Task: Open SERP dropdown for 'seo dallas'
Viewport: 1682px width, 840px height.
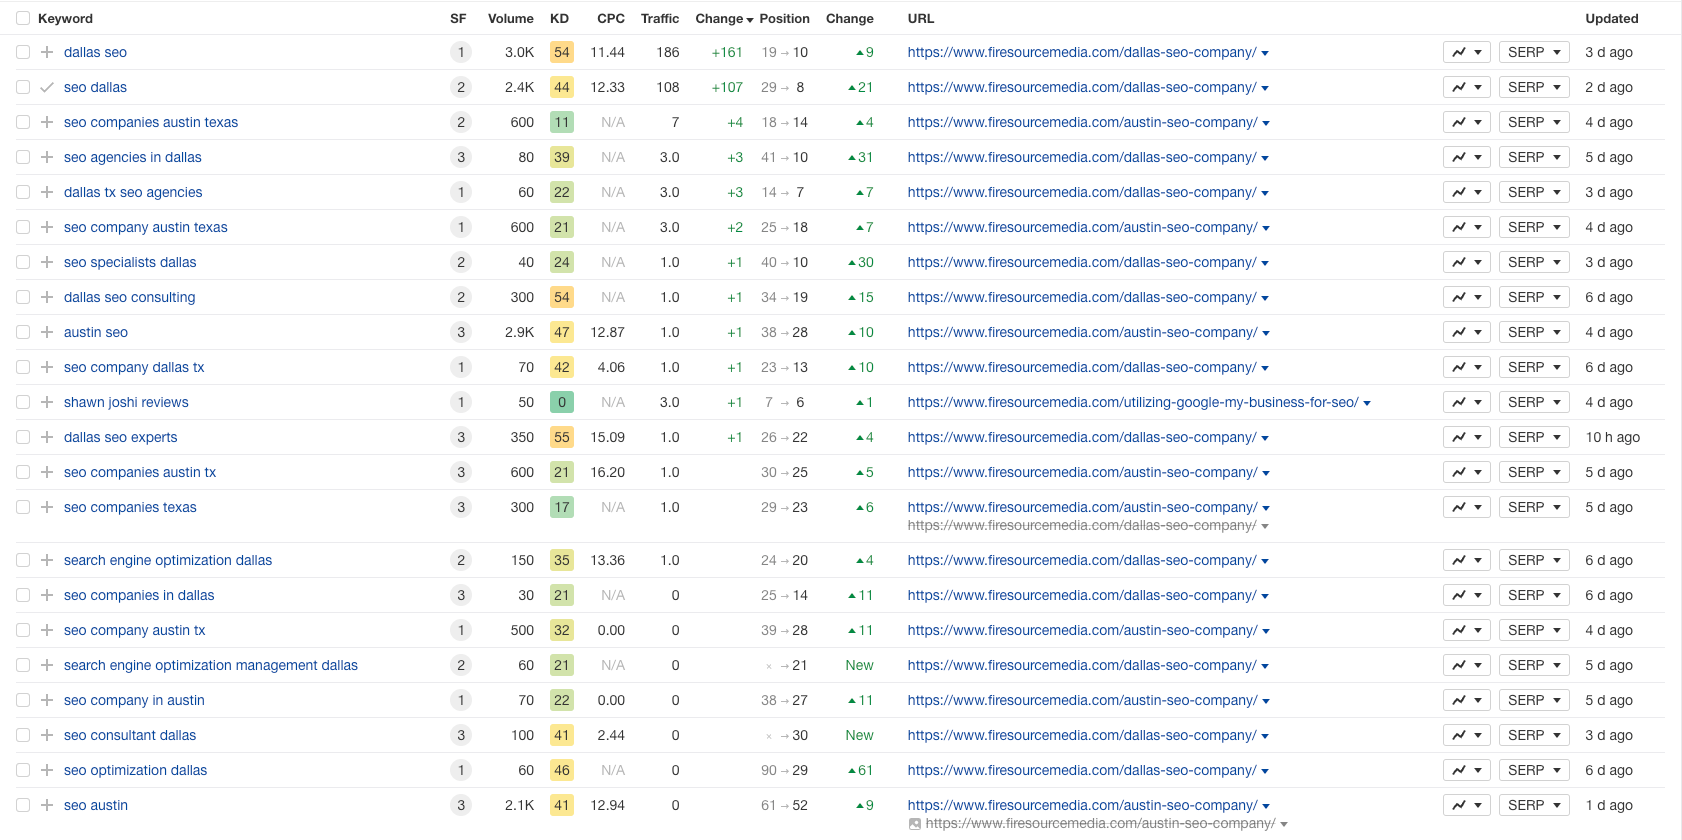Action: pyautogui.click(x=1534, y=87)
